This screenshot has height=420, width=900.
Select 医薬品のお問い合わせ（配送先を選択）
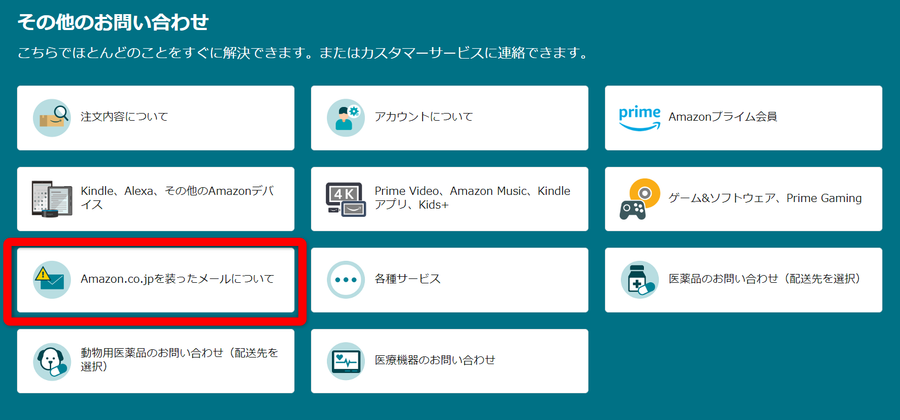coord(743,280)
